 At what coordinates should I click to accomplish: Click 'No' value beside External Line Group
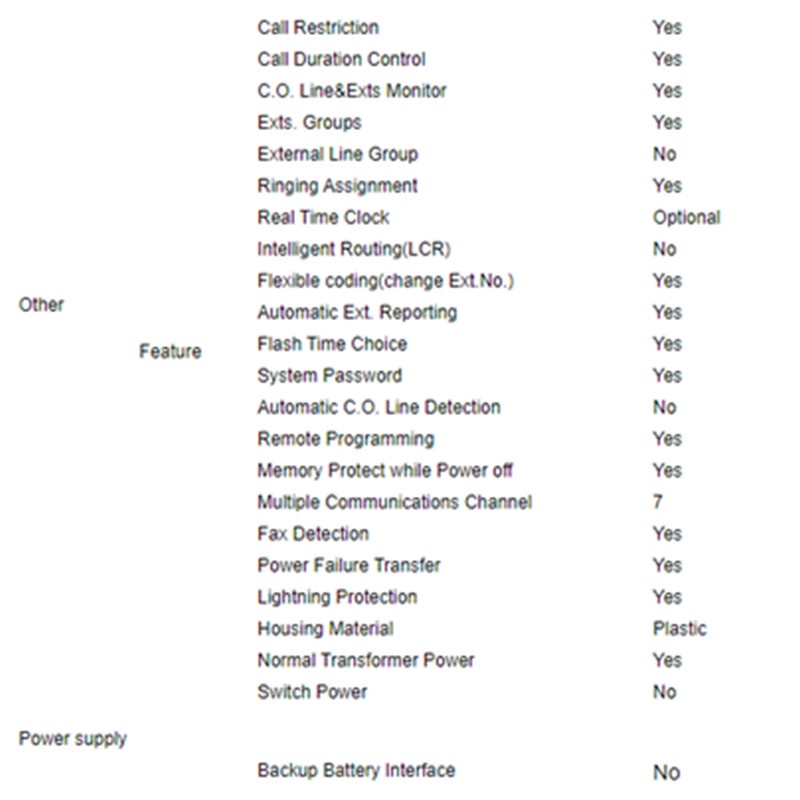664,155
